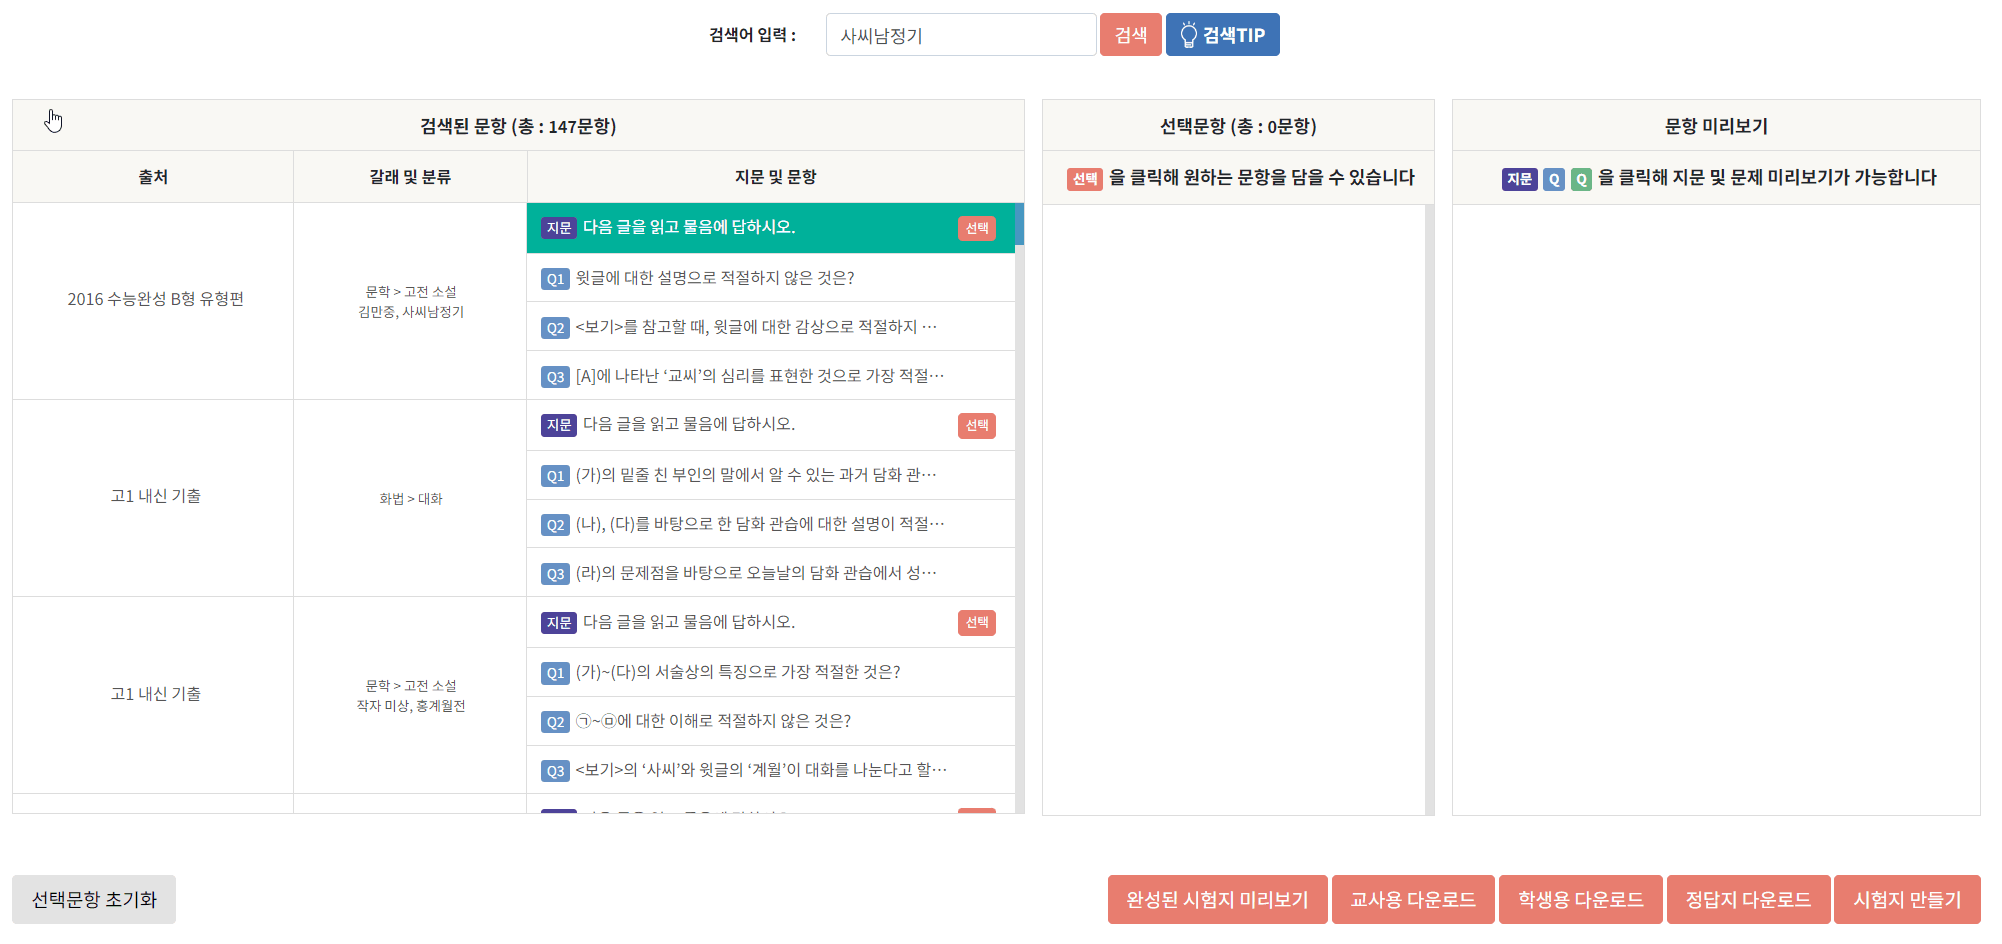2002x944 pixels.
Task: Click 선택문항 초기화 reset button
Action: pos(94,900)
